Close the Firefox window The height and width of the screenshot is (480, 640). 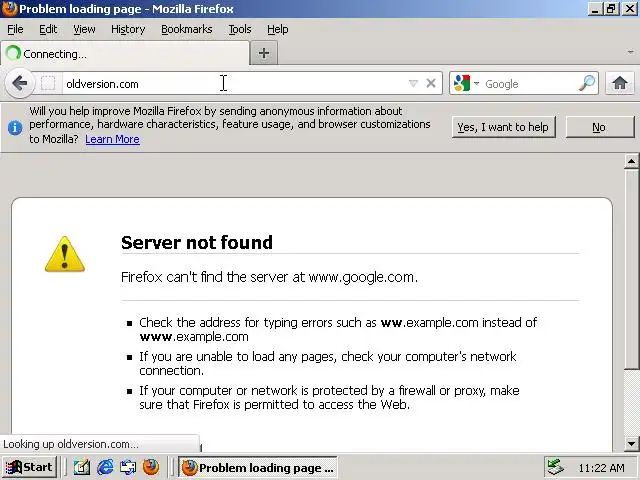[x=629, y=9]
